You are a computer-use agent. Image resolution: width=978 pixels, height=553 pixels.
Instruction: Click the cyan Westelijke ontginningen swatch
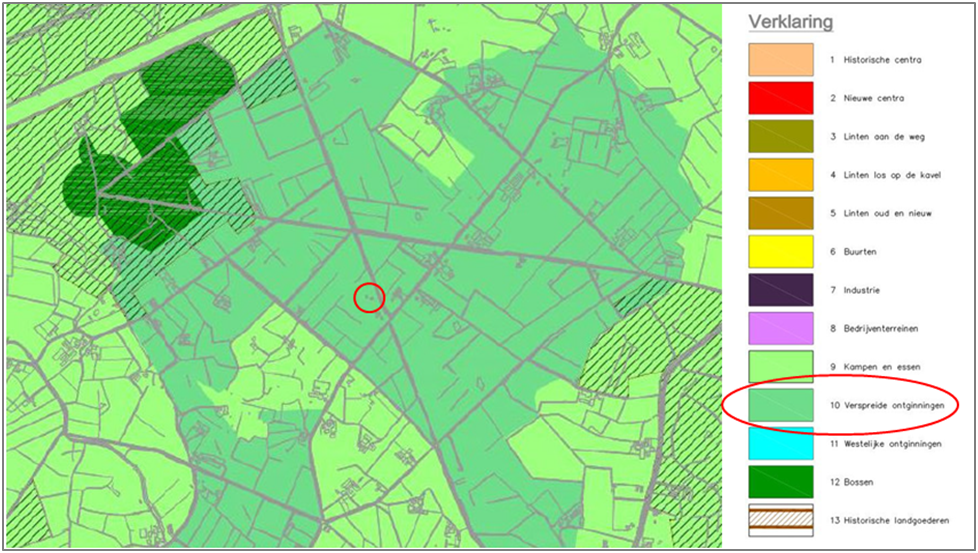click(781, 444)
